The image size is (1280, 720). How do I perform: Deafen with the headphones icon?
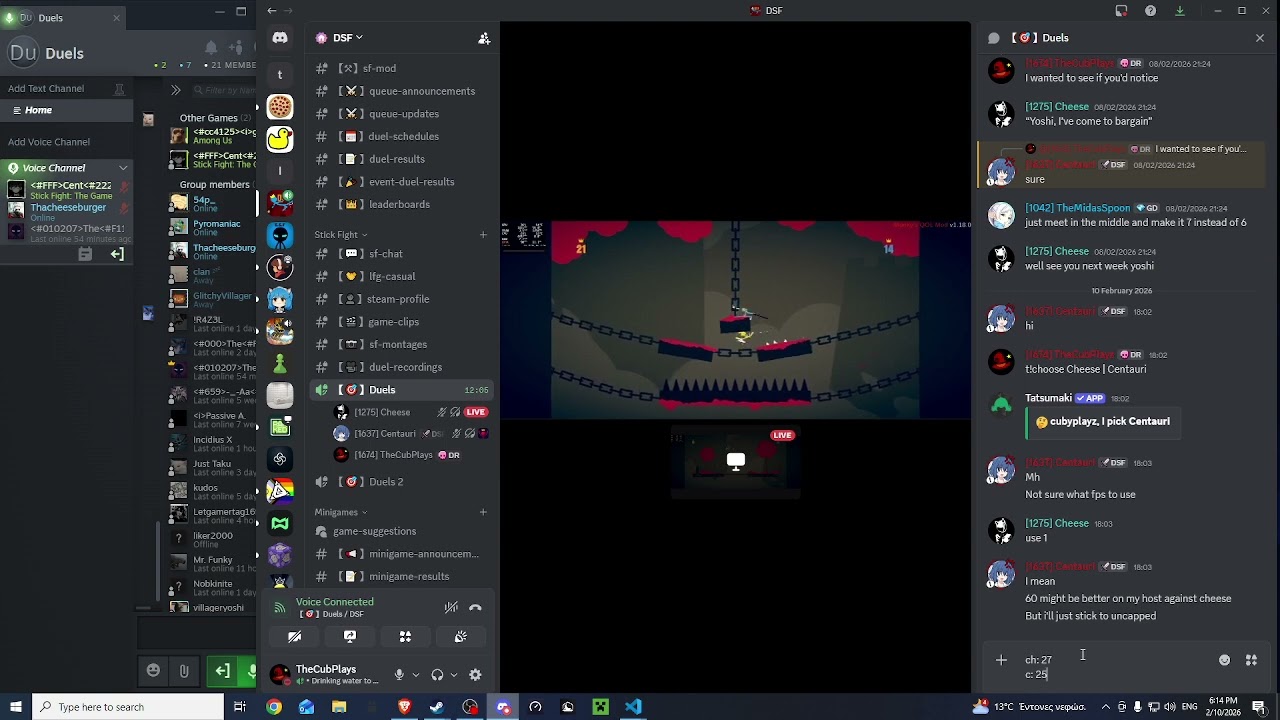pos(437,675)
